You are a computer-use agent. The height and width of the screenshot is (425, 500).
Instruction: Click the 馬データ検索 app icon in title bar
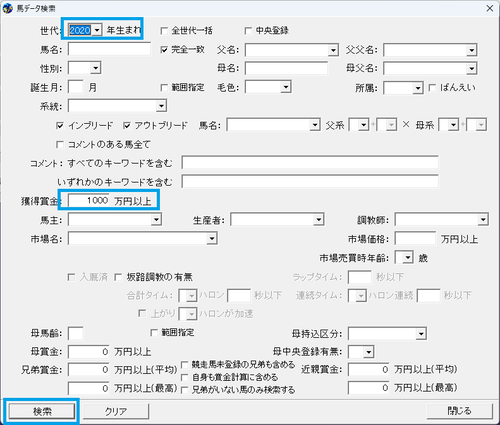click(7, 8)
